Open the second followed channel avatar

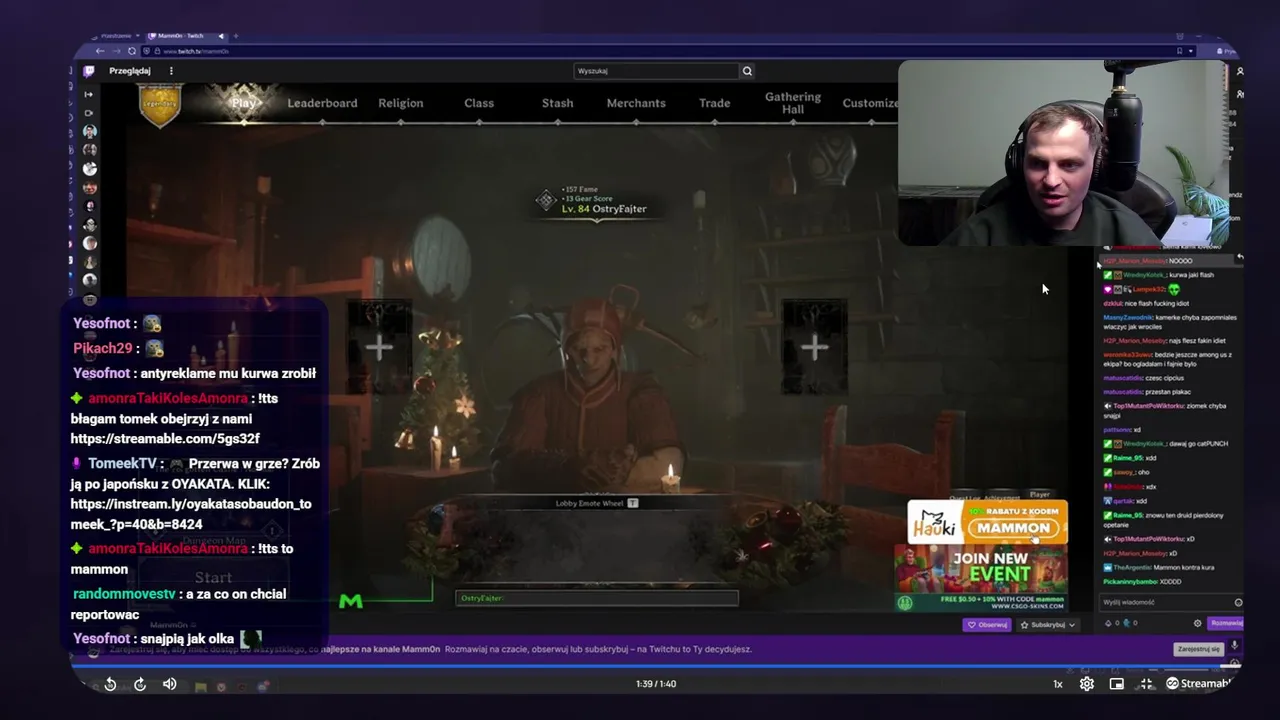click(89, 150)
